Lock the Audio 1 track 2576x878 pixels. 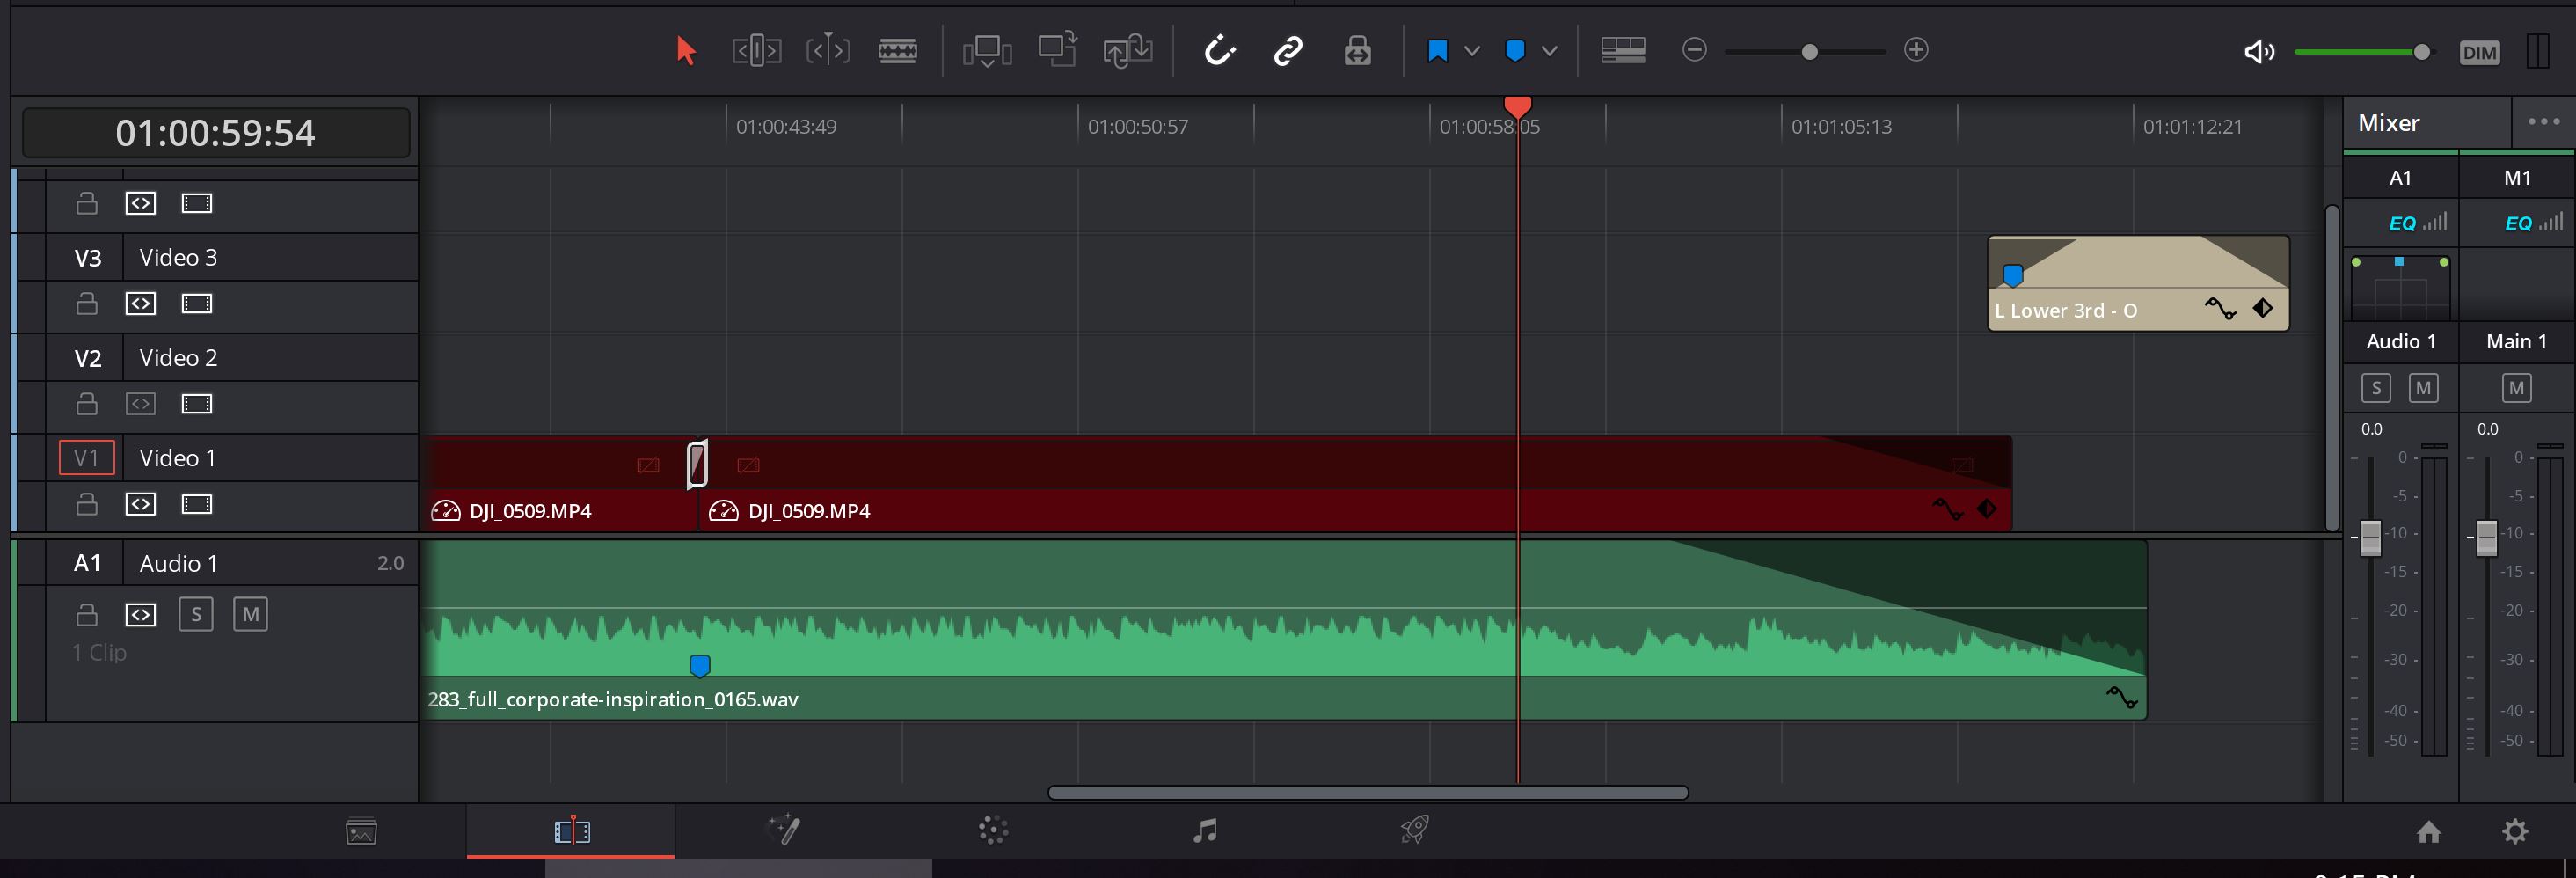pyautogui.click(x=87, y=614)
